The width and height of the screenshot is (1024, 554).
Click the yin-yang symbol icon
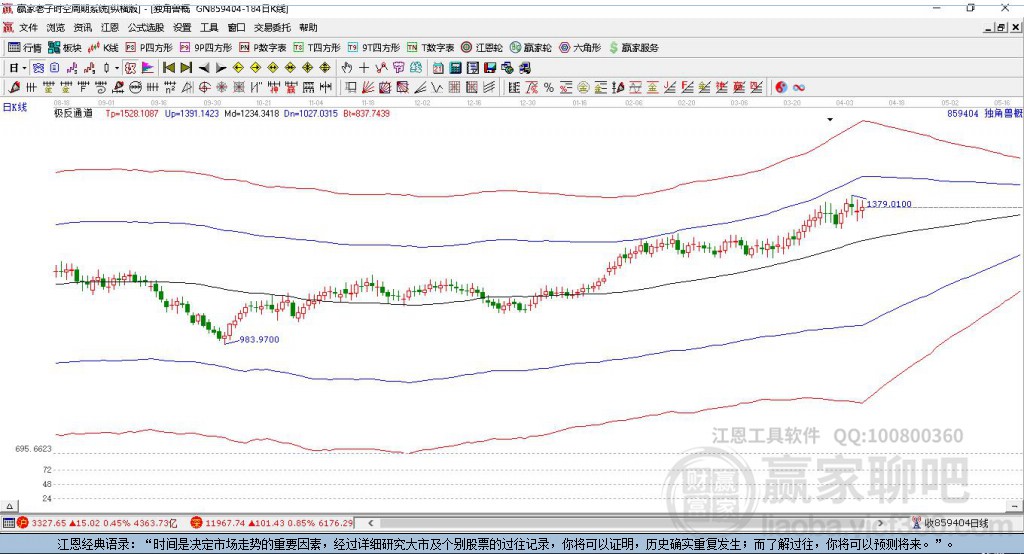781,88
